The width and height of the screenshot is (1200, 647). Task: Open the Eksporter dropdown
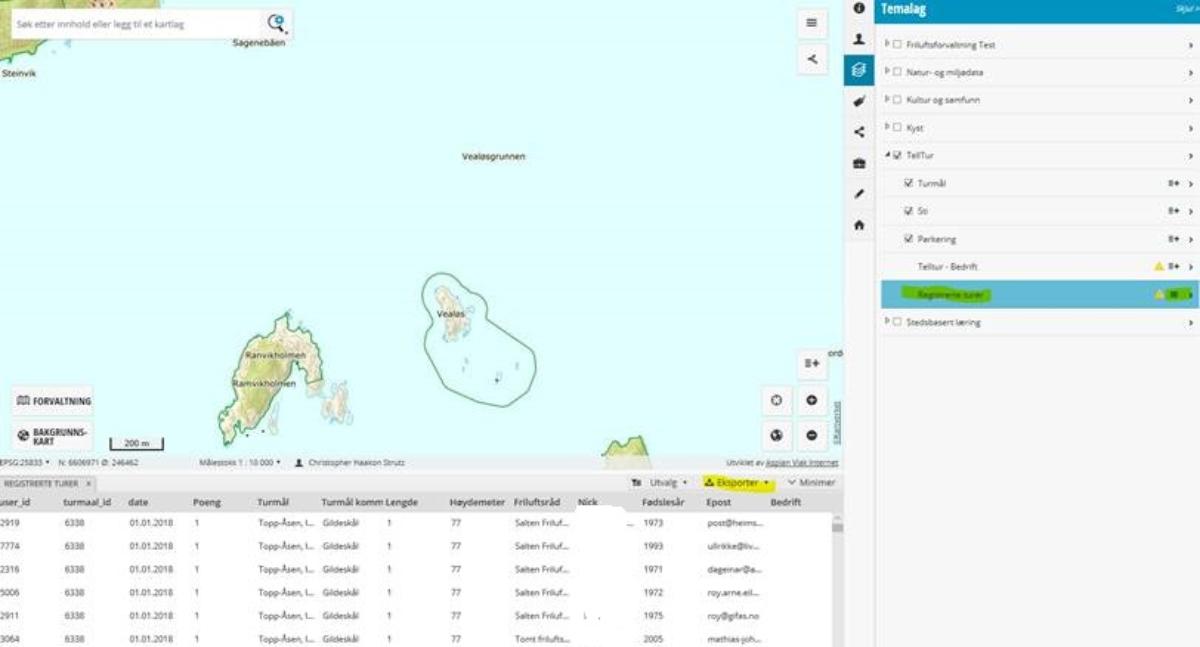738,482
